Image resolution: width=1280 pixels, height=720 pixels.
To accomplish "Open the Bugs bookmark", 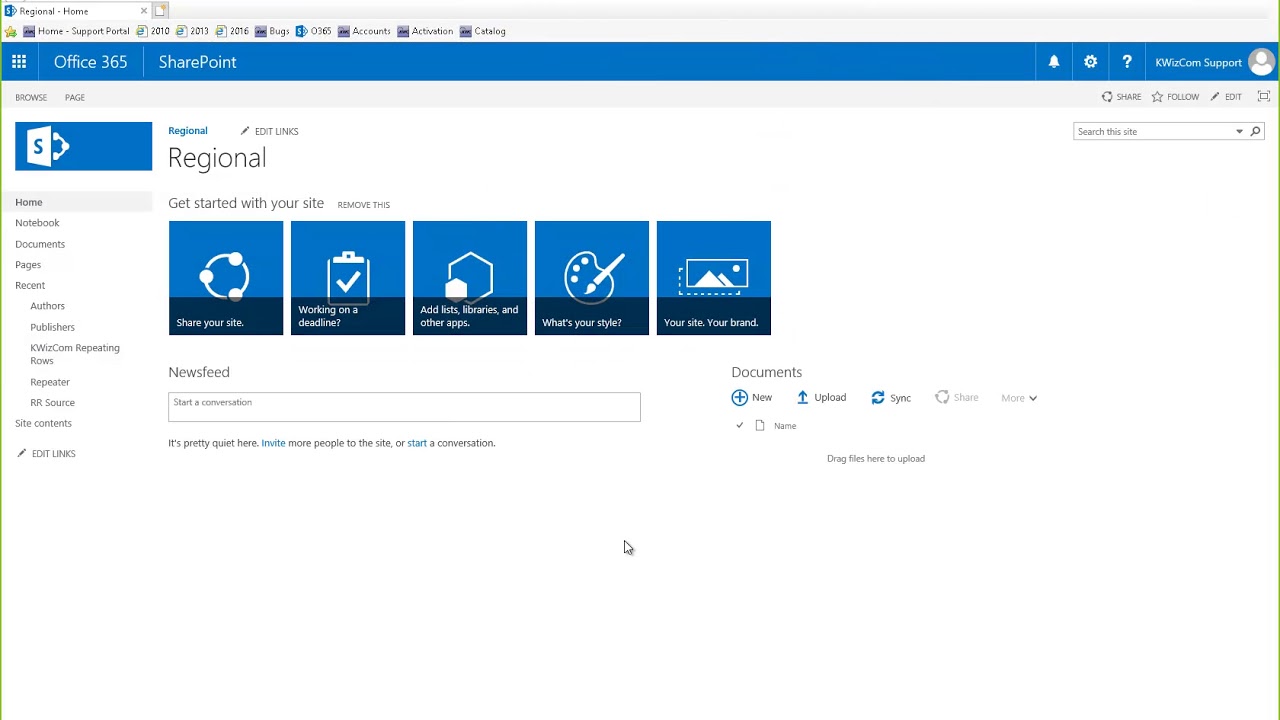I will click(x=272, y=31).
